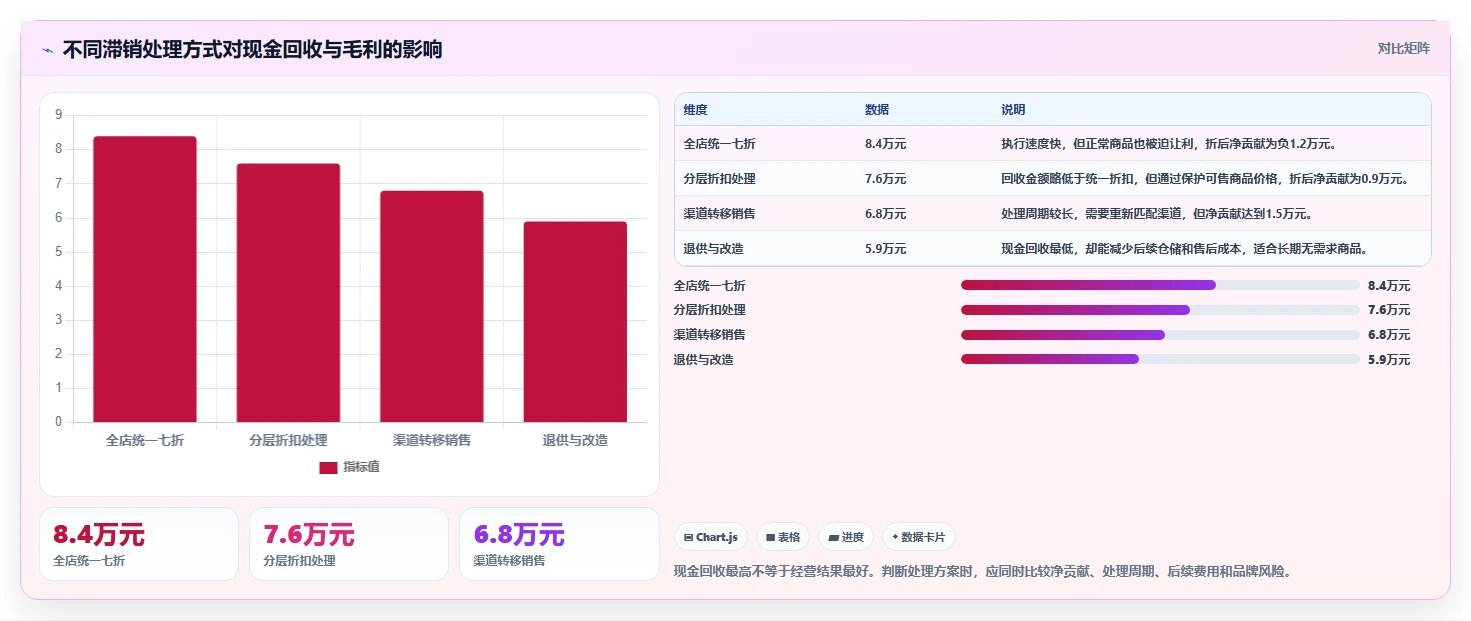Click the y-axis value 9 on the chart
Screen dimensions: 1471x621
(58, 115)
